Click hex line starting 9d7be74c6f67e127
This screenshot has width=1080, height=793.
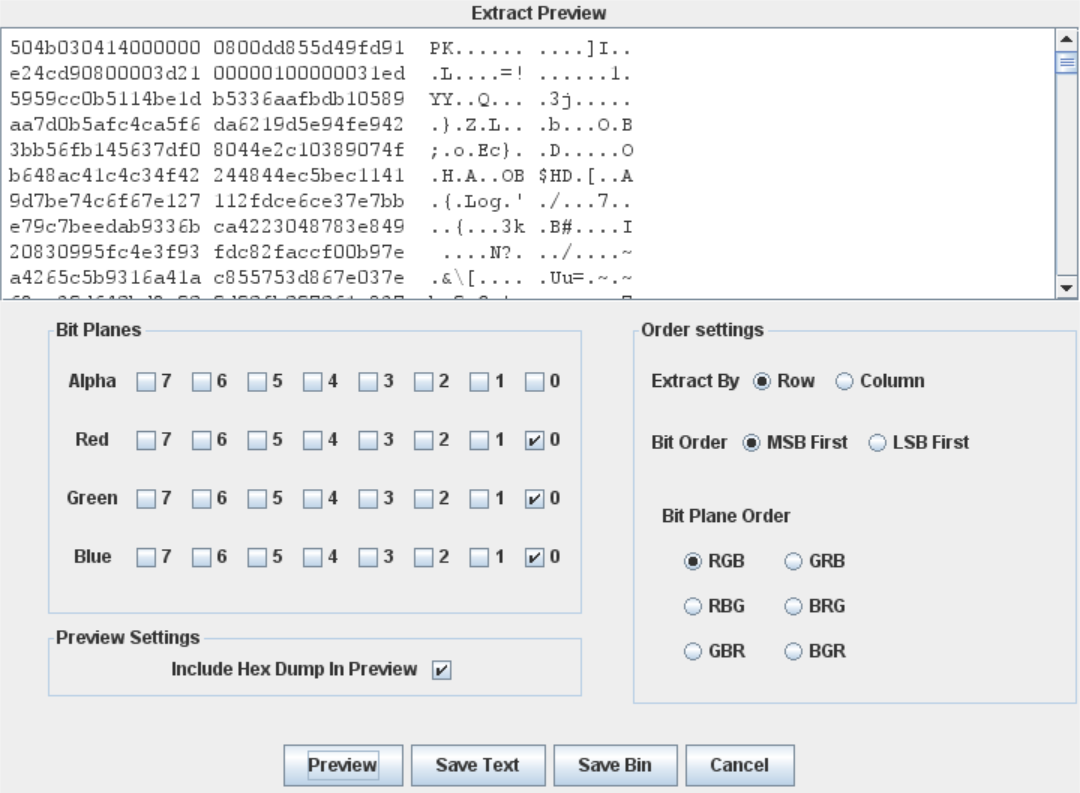tap(320, 201)
